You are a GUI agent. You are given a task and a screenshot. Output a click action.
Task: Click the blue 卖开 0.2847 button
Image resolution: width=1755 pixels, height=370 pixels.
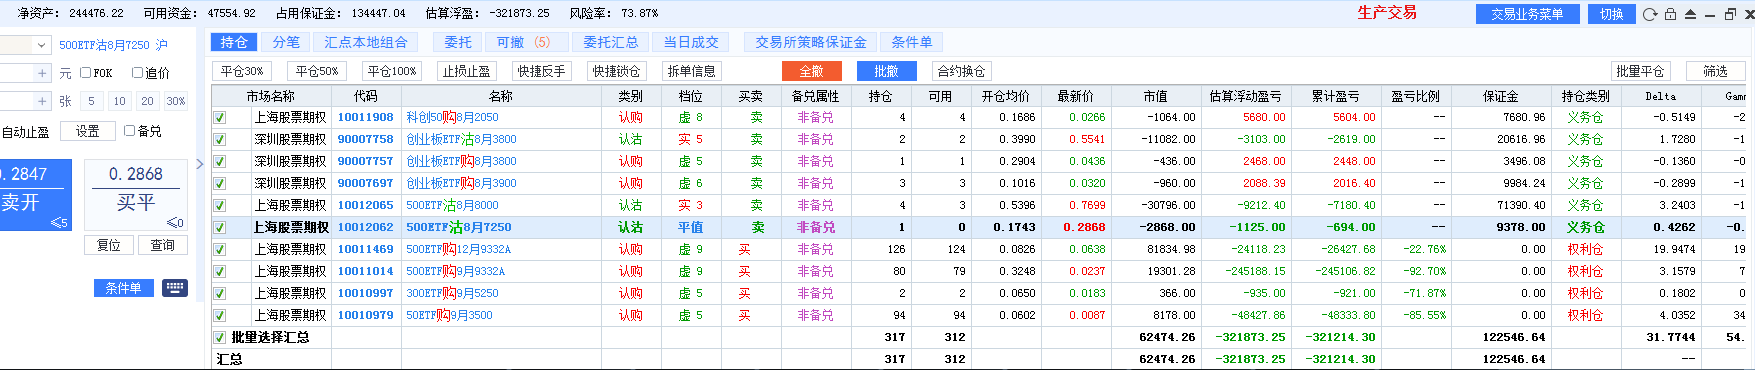point(35,194)
